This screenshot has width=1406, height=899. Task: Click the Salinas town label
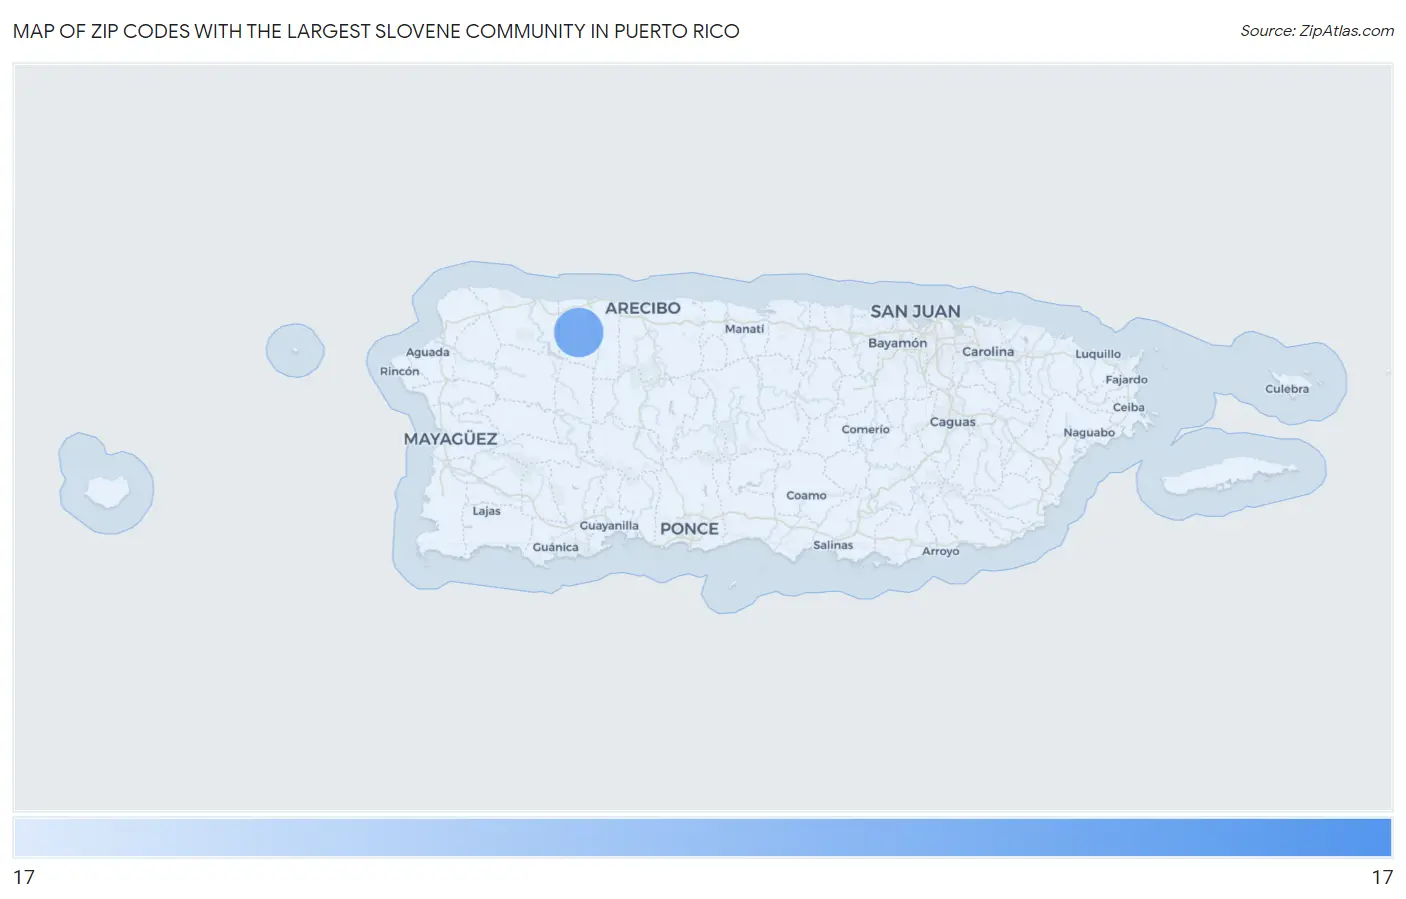(x=833, y=545)
